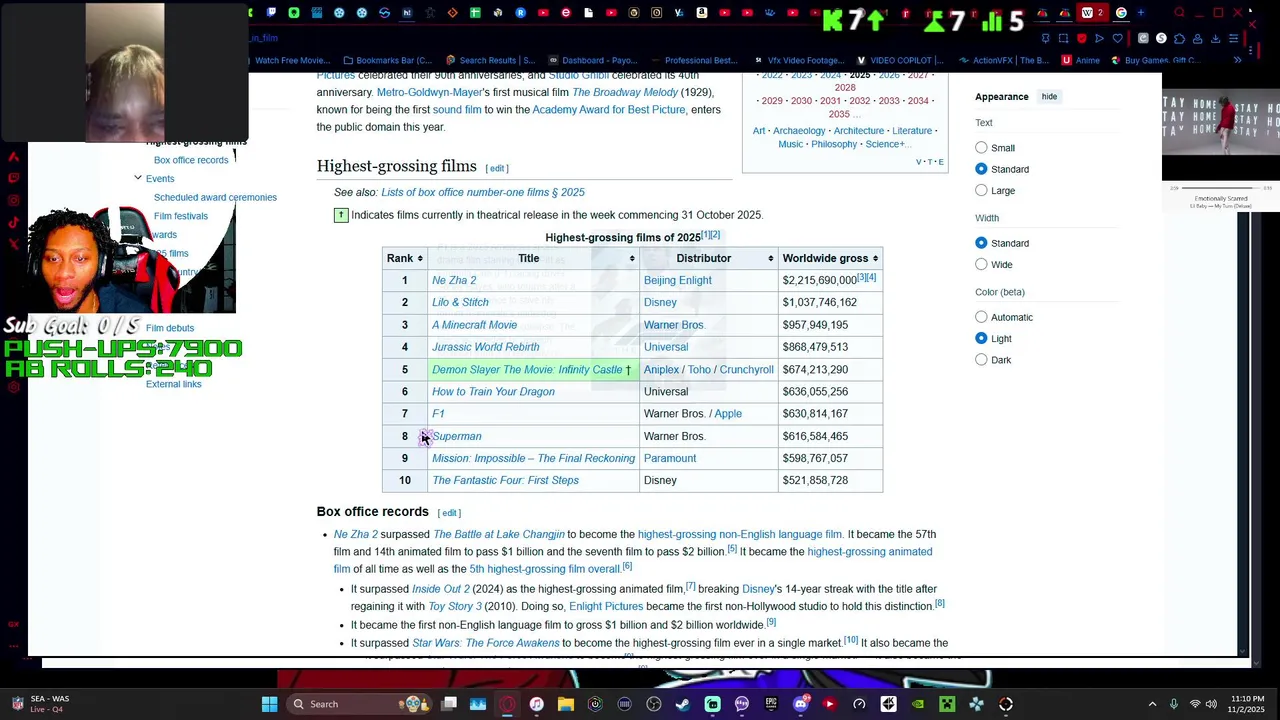Open the Opera GX browser taskbar icon
The image size is (1280, 720).
point(508,704)
